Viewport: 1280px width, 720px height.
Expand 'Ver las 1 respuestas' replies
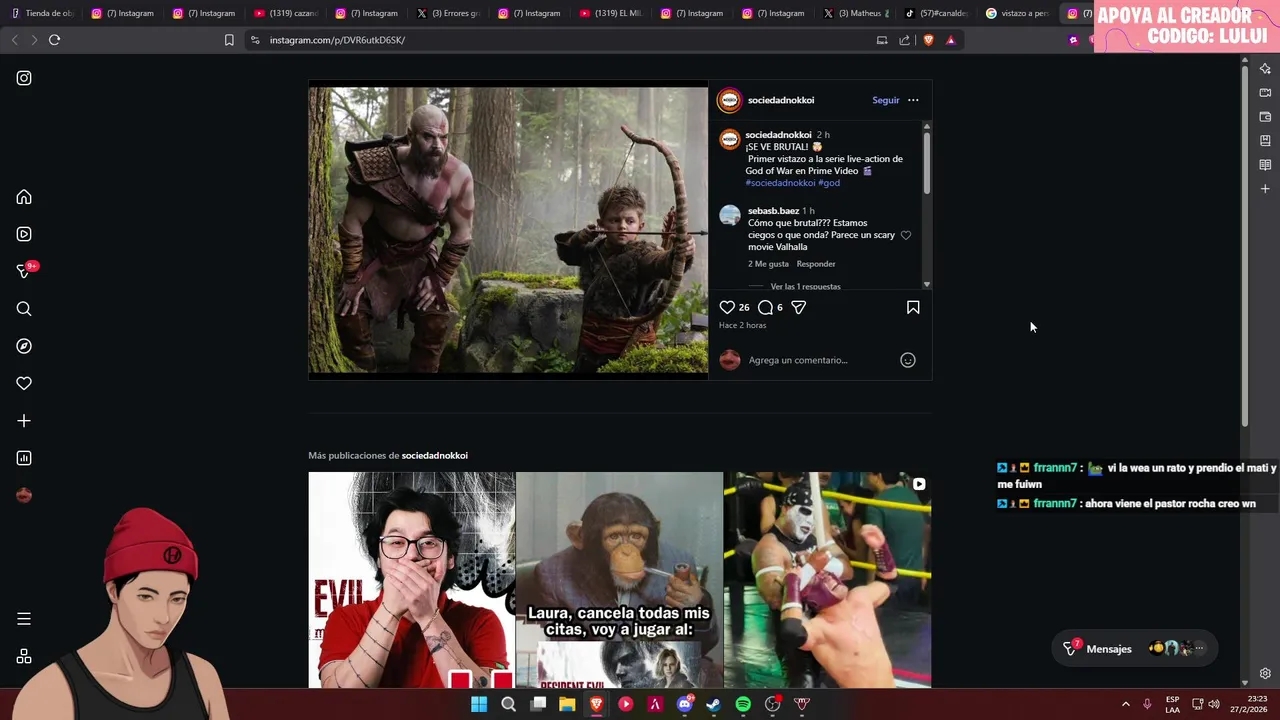805,287
